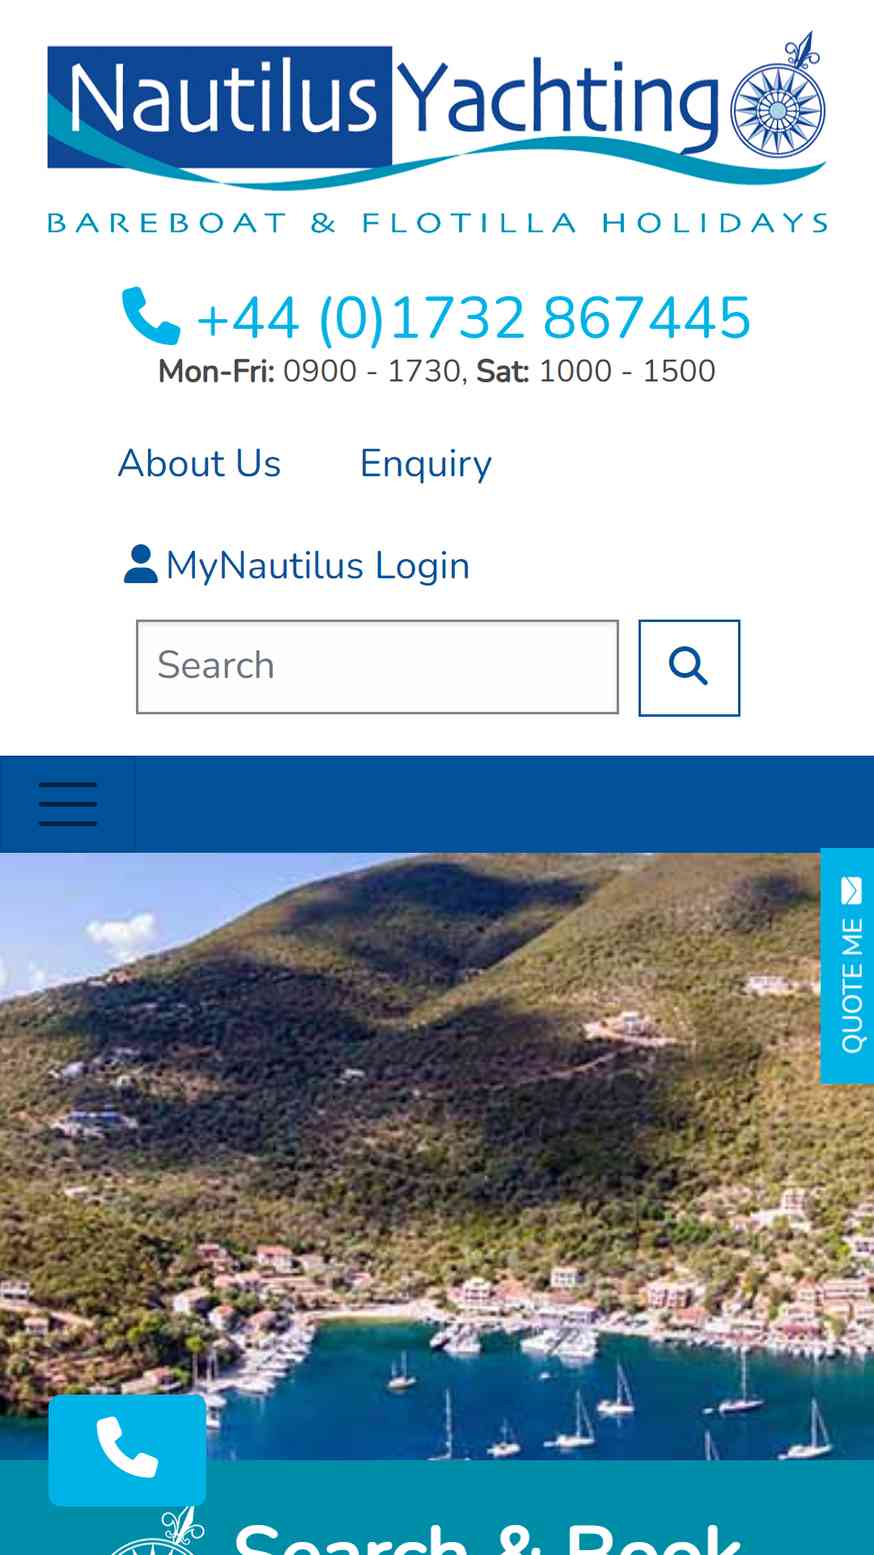Screen dimensions: 874x1555
Task: Expand the hamburger navigation menu
Action: point(68,804)
